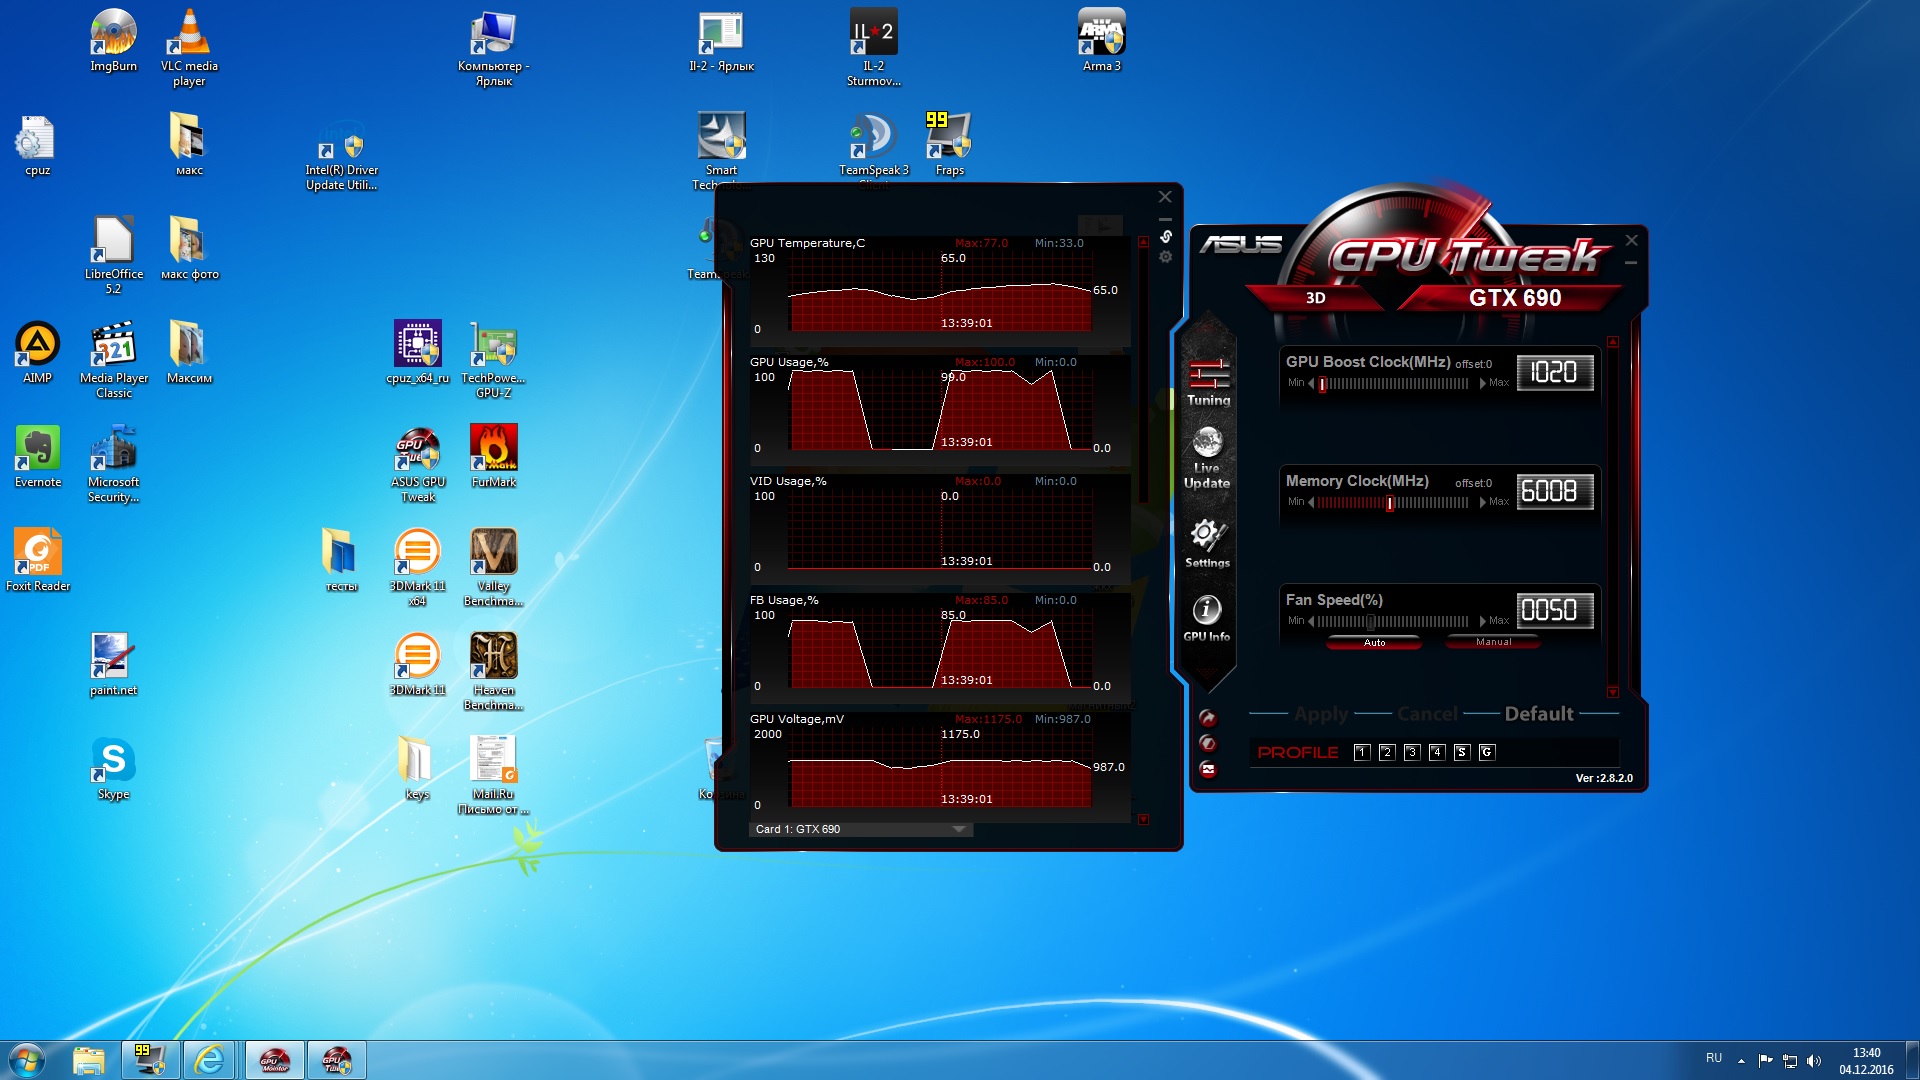Click the top round arrow icon below sidebar
The width and height of the screenshot is (1920, 1080).
pos(1208,717)
